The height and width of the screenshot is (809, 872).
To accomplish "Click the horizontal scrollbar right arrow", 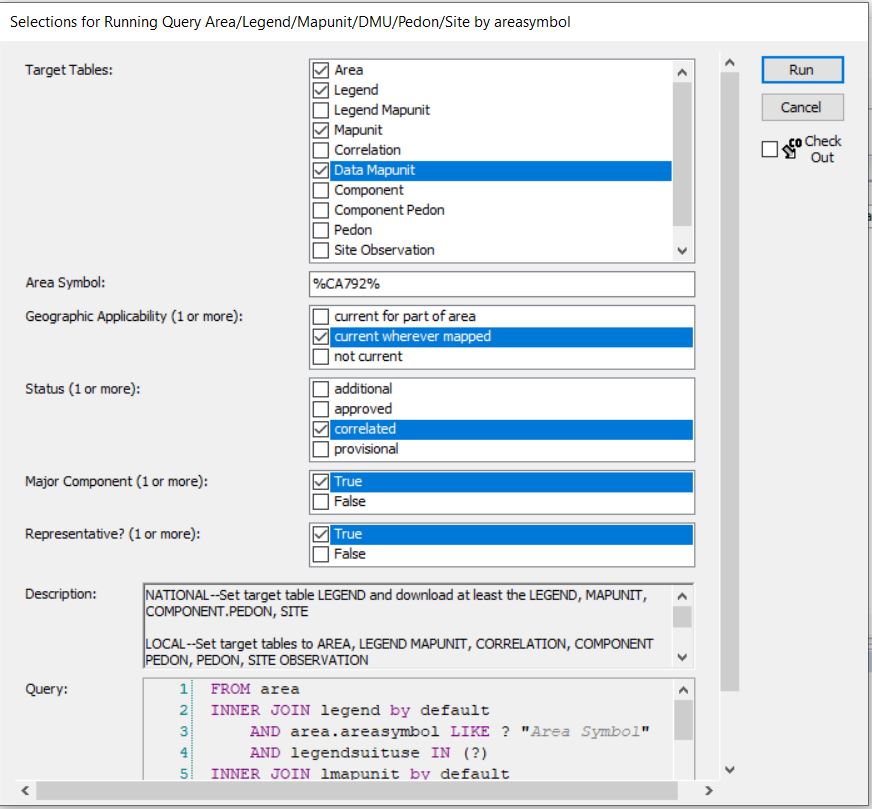I will click(708, 790).
